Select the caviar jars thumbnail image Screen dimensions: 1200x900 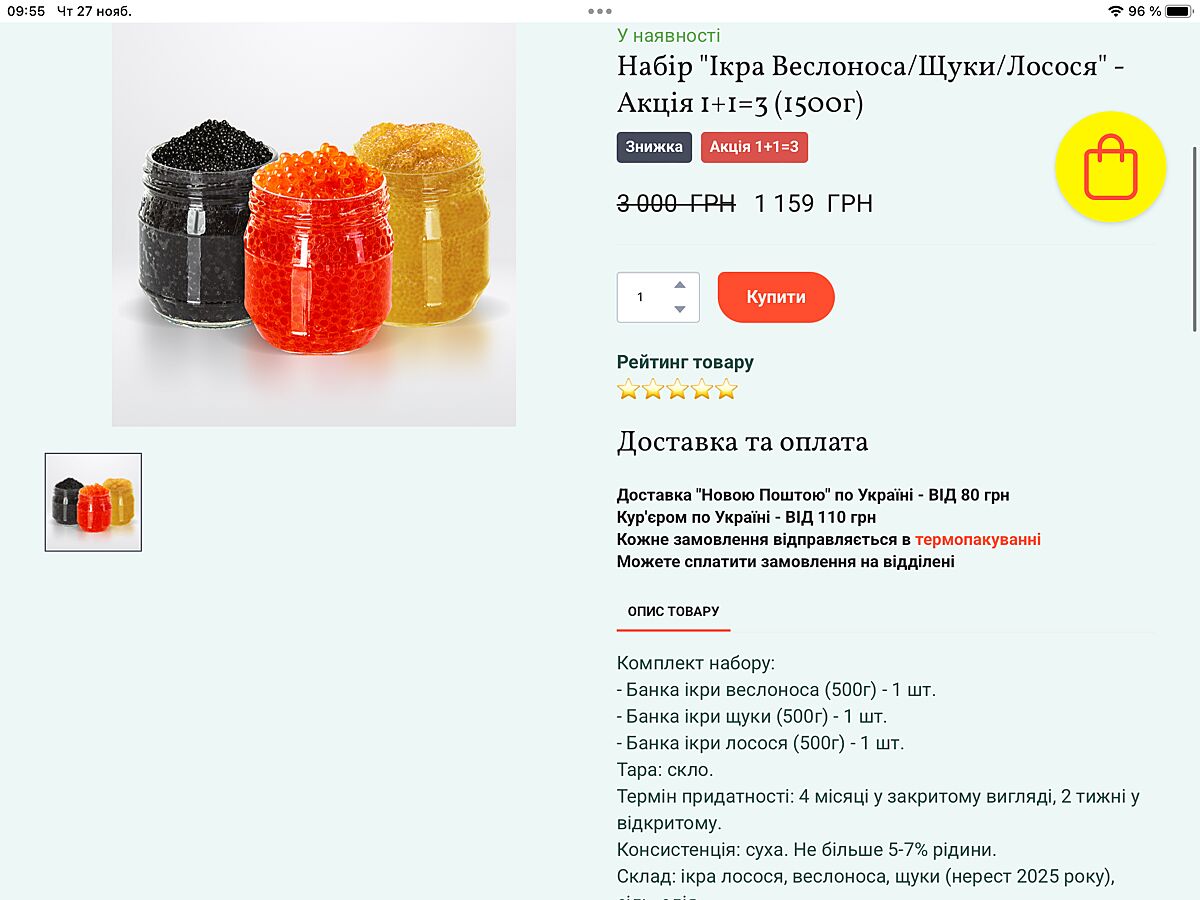pos(93,502)
